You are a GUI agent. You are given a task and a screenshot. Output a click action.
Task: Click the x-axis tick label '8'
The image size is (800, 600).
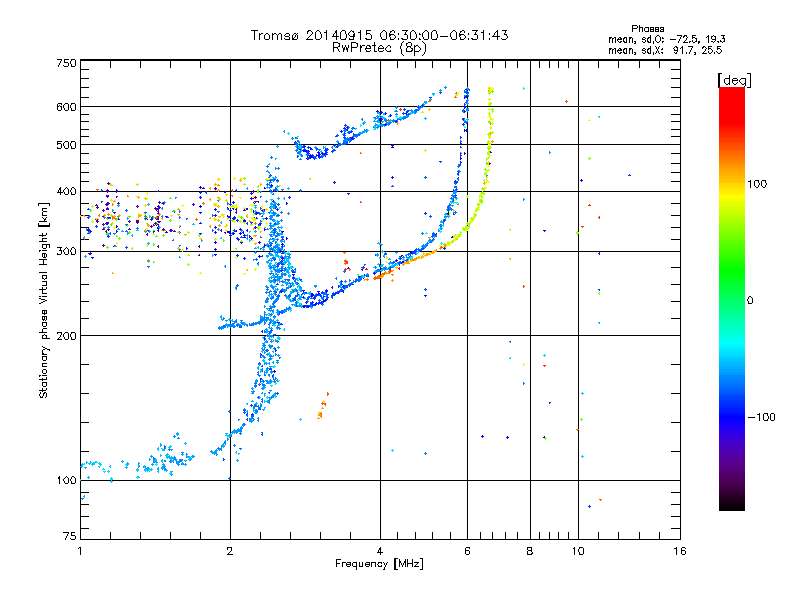point(530,551)
